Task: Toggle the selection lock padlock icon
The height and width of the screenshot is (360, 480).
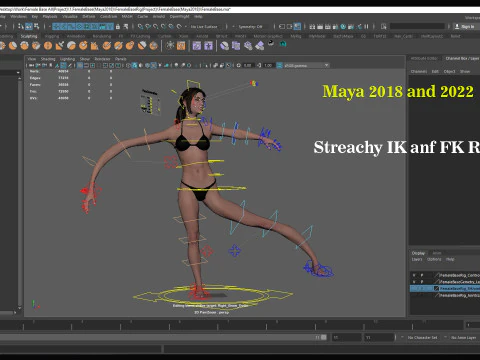Action: (118, 26)
